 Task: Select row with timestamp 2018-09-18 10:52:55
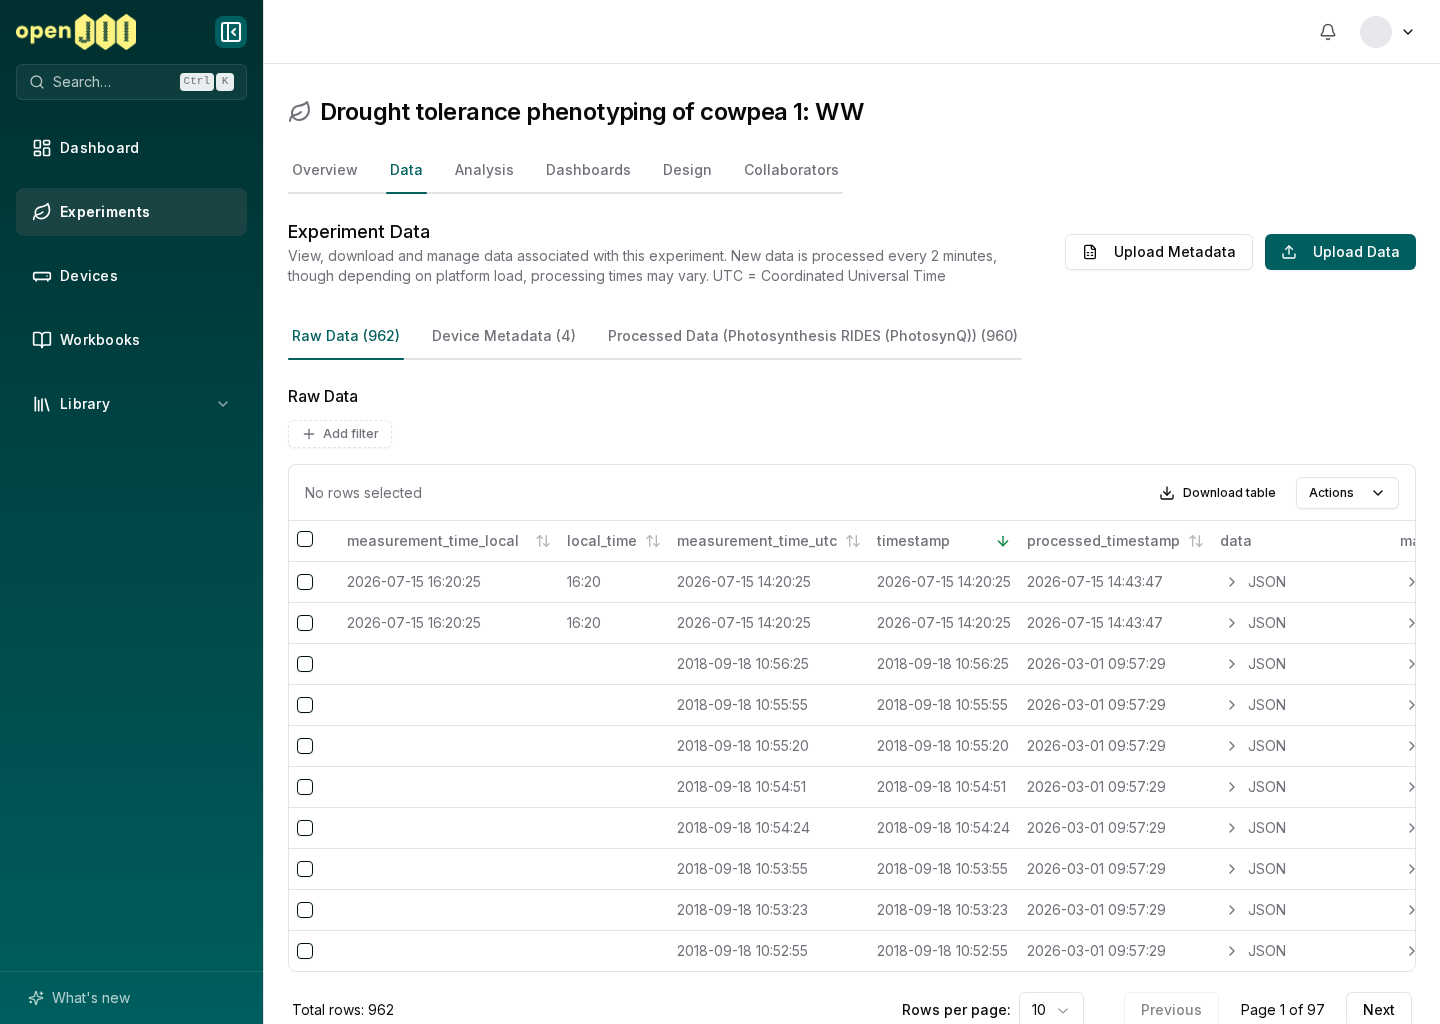(305, 951)
